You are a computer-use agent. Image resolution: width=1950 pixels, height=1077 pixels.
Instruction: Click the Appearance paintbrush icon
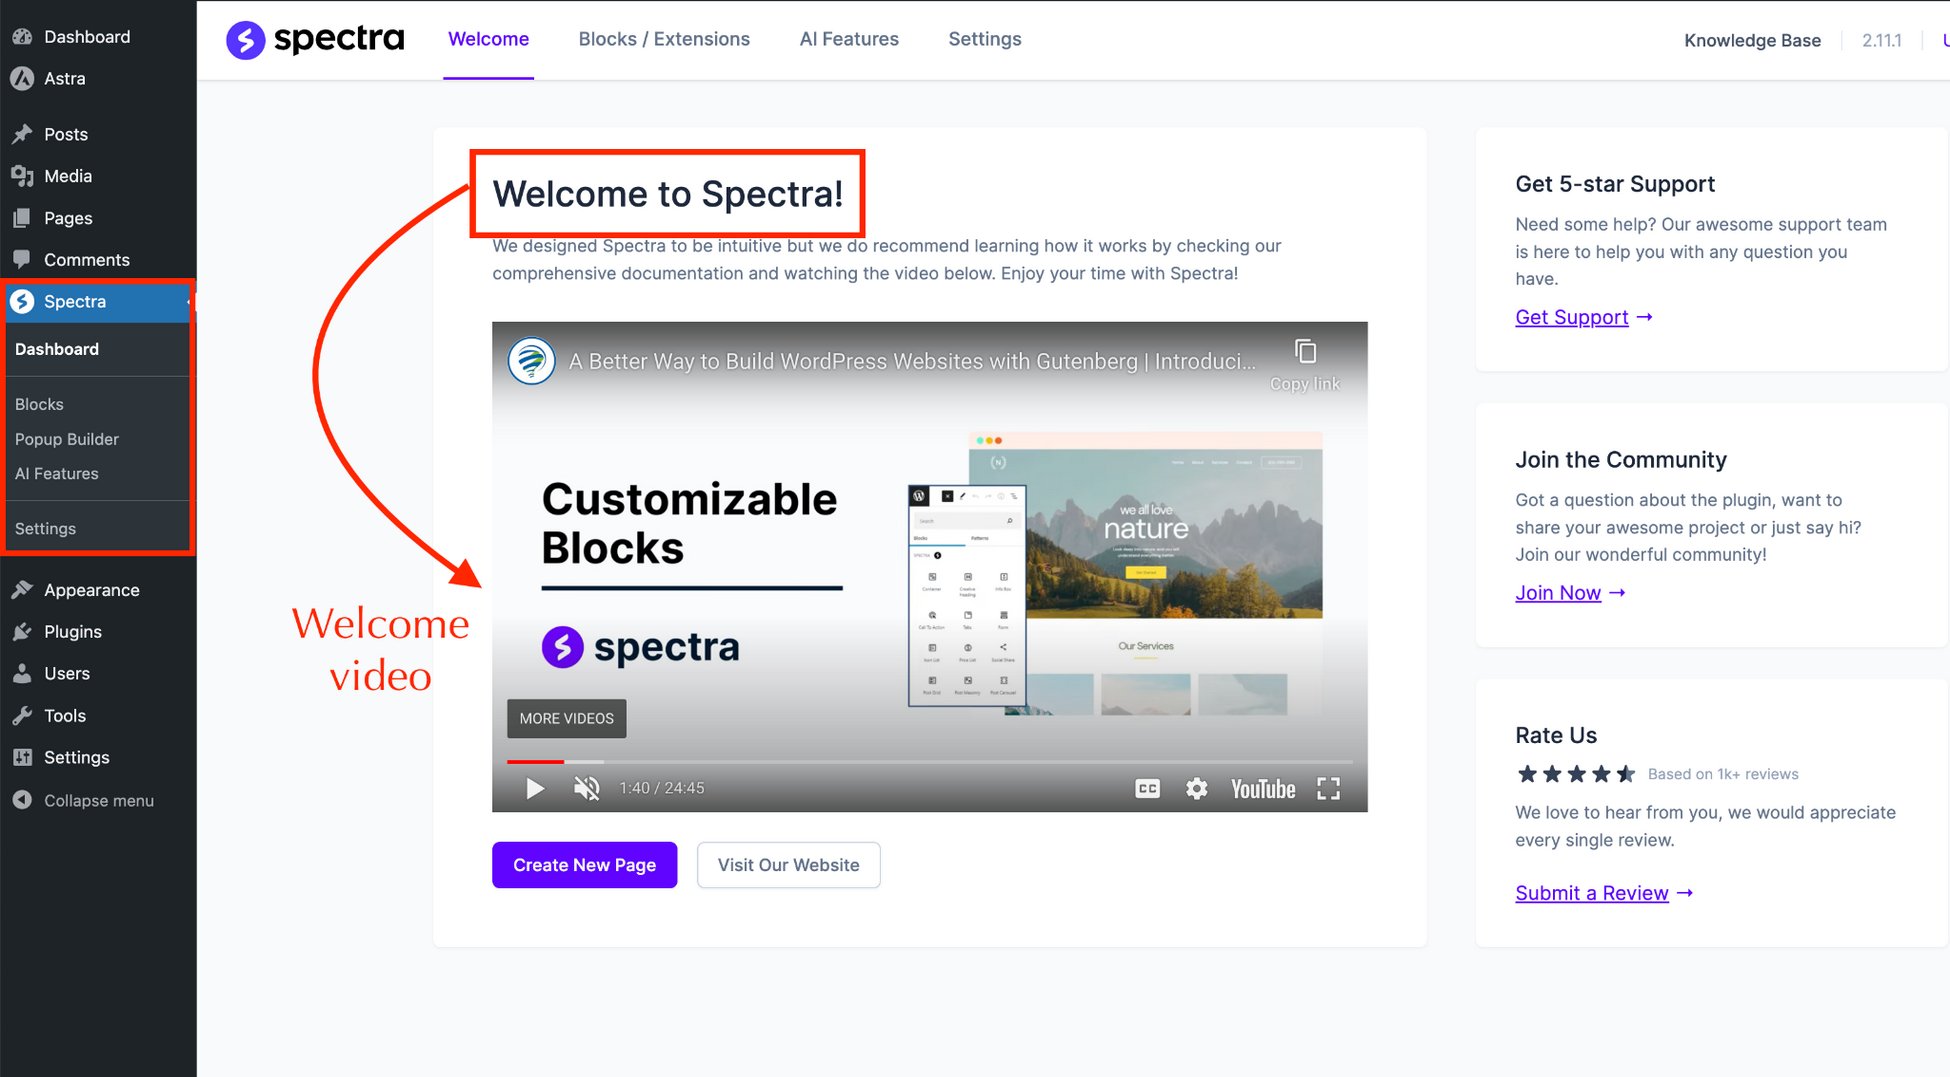point(22,590)
